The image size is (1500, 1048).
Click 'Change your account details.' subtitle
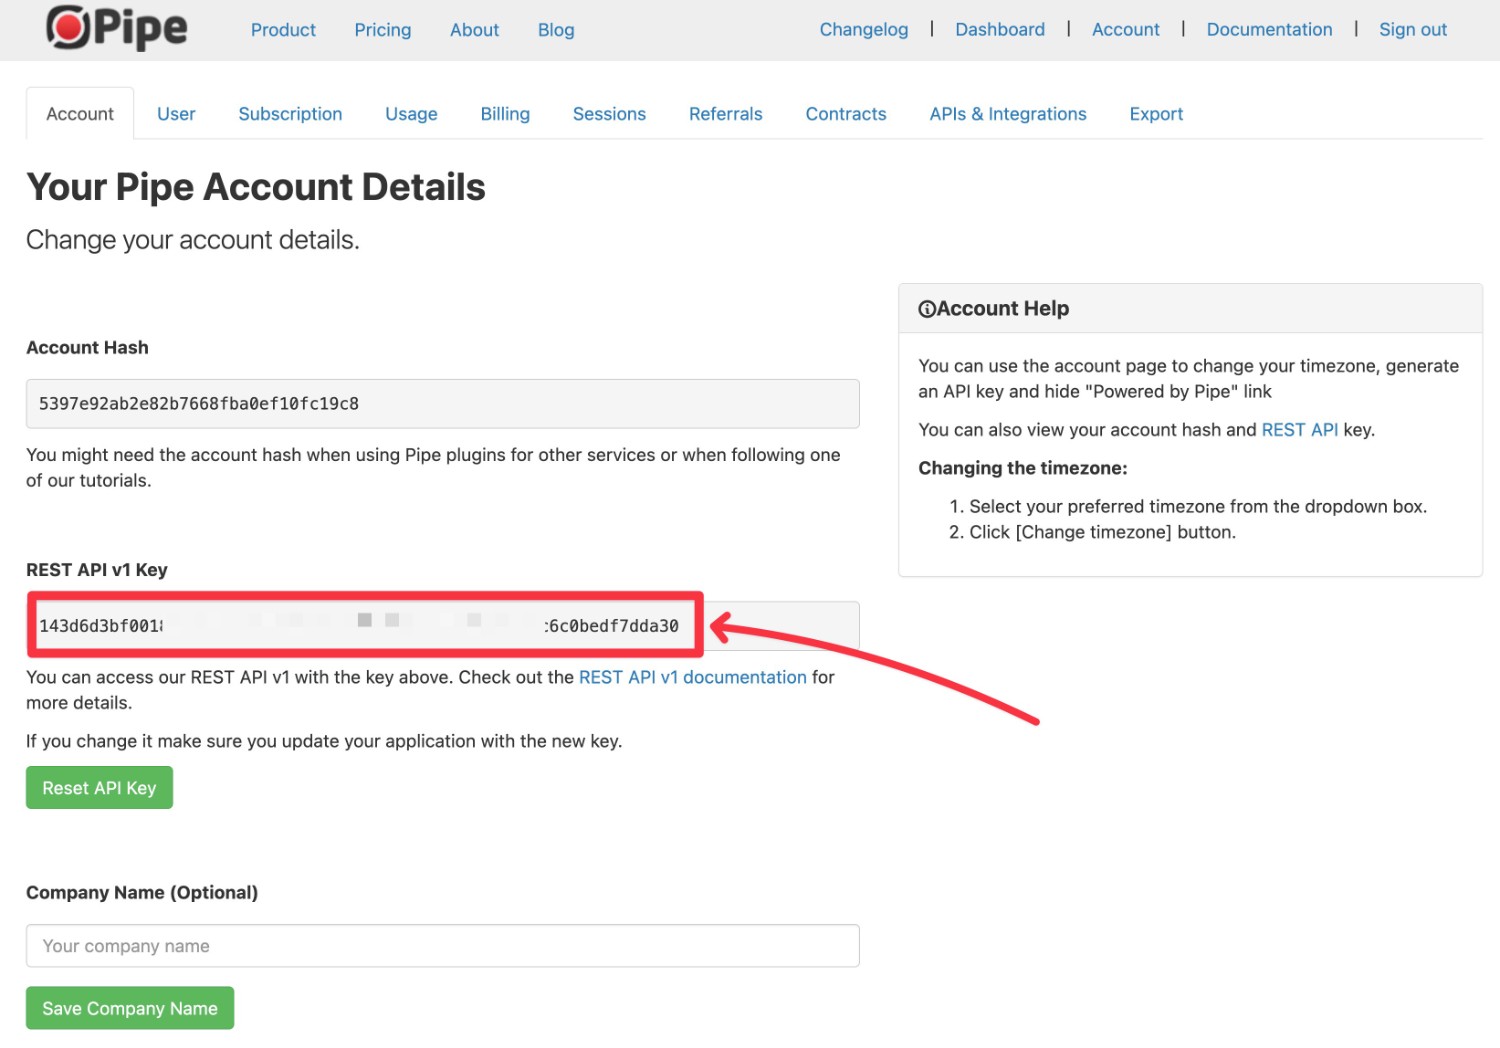coord(193,240)
